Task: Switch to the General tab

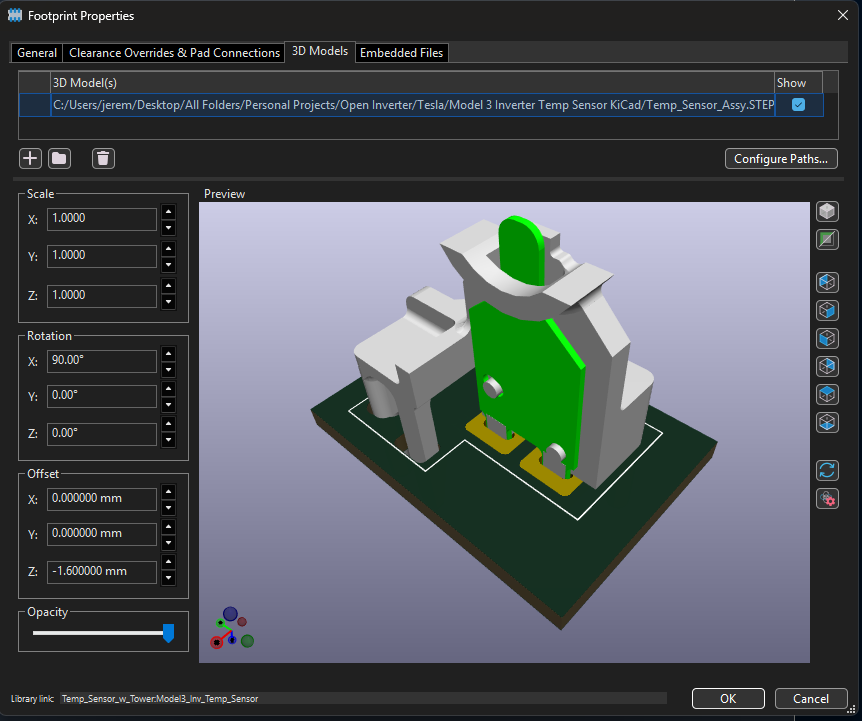Action: [37, 53]
